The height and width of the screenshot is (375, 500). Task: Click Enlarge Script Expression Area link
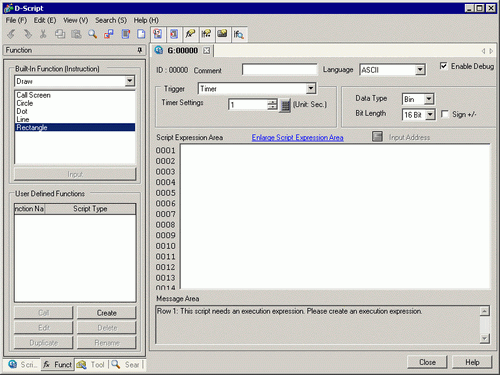pyautogui.click(x=297, y=137)
